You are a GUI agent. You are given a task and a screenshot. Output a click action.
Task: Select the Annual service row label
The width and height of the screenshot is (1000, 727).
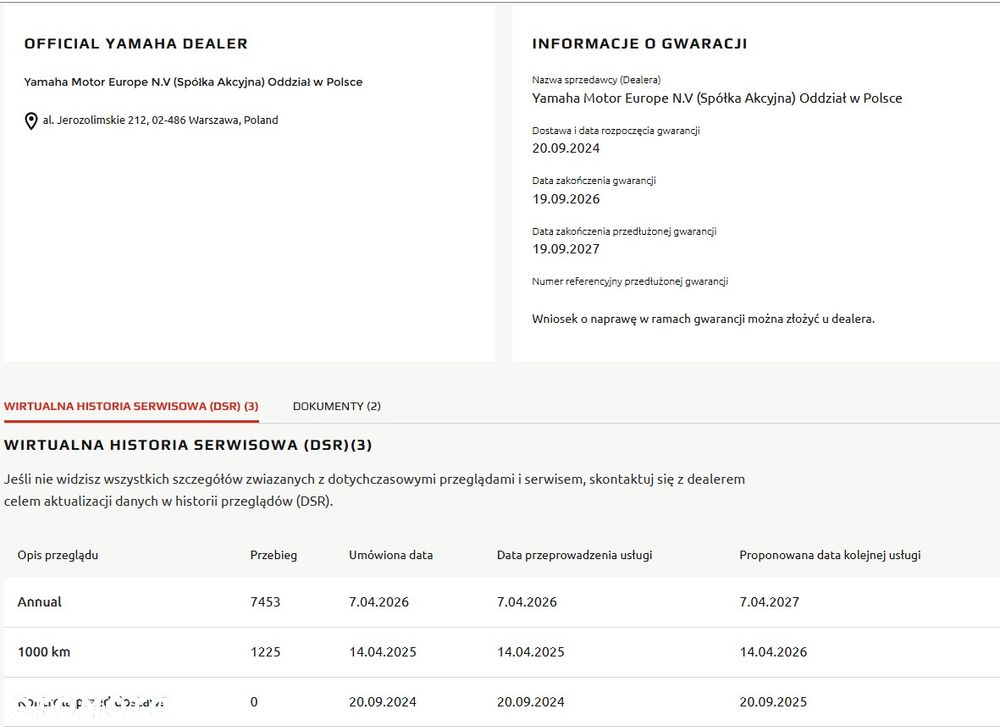tap(40, 602)
